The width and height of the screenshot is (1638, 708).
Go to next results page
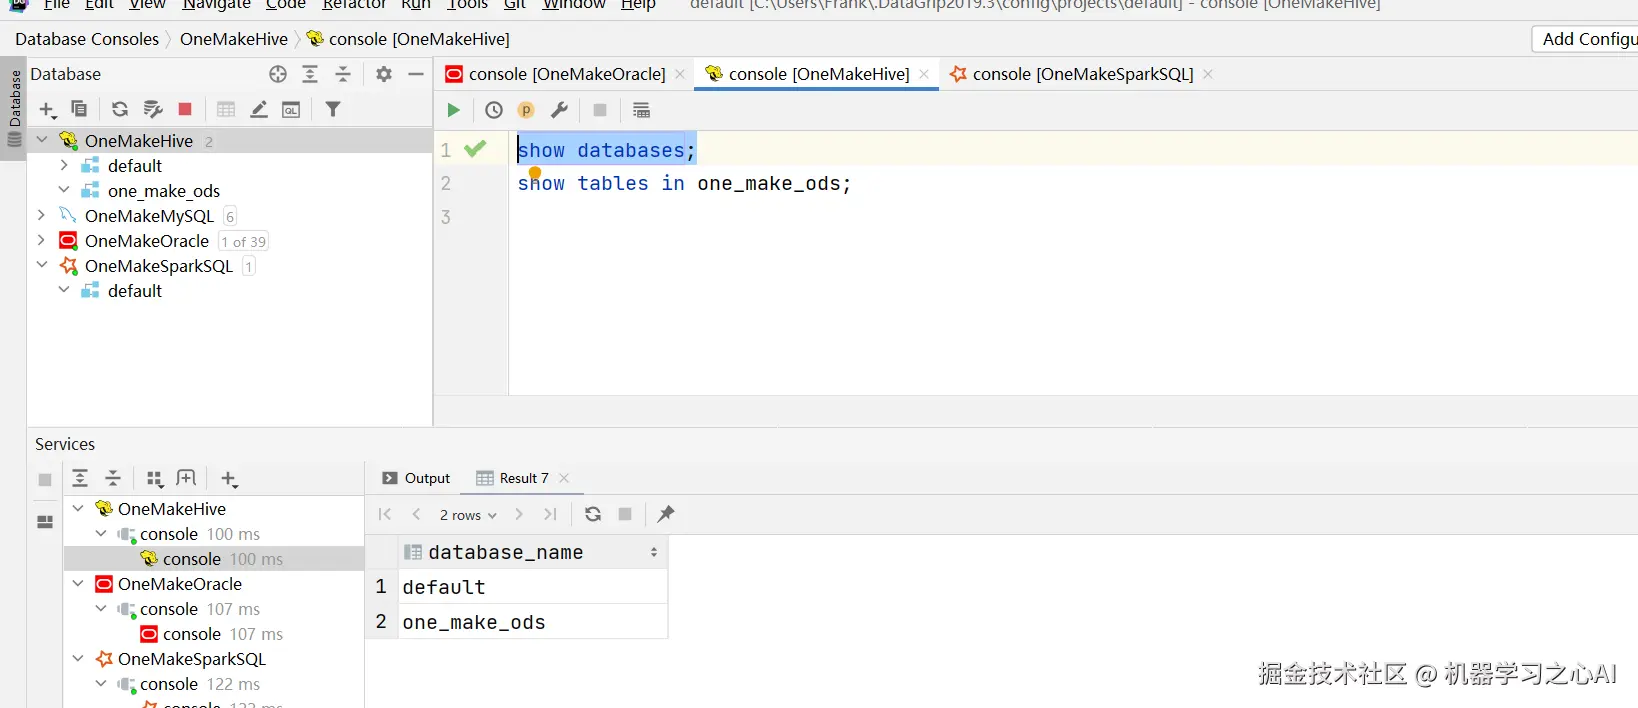pos(518,514)
